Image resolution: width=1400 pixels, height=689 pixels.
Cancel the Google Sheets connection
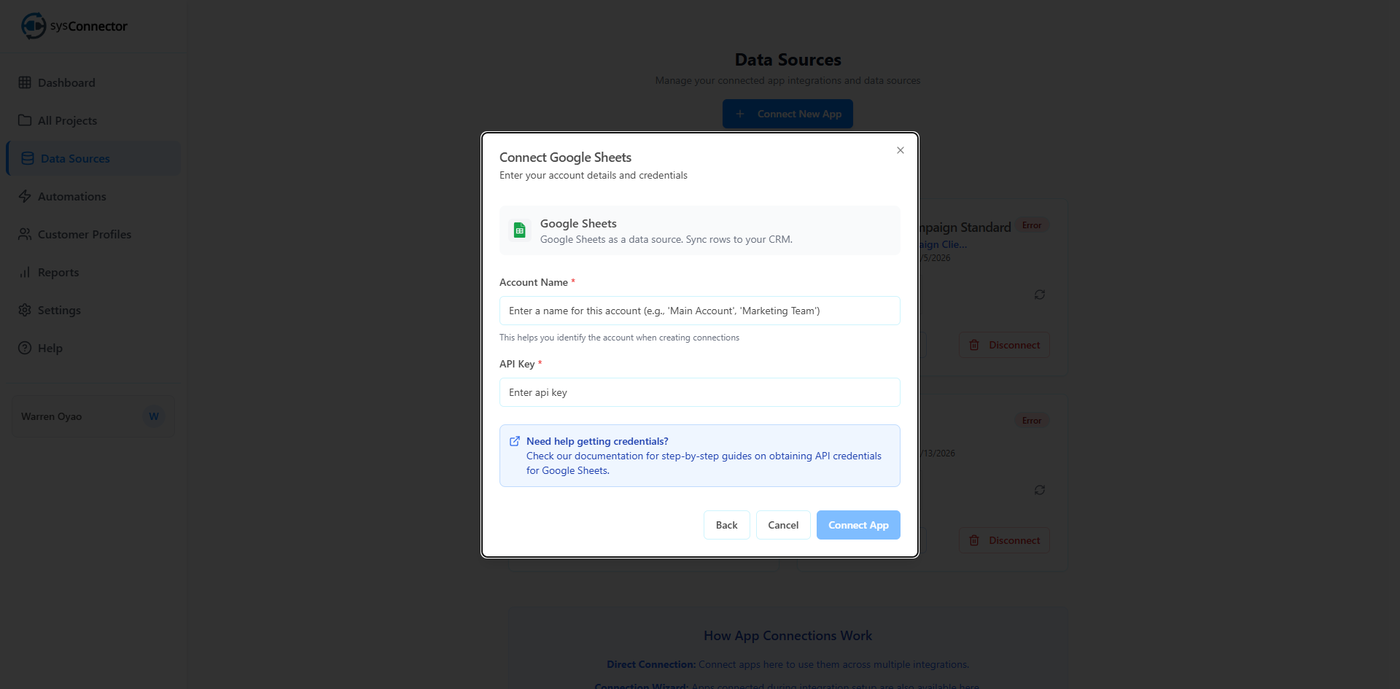(x=783, y=525)
